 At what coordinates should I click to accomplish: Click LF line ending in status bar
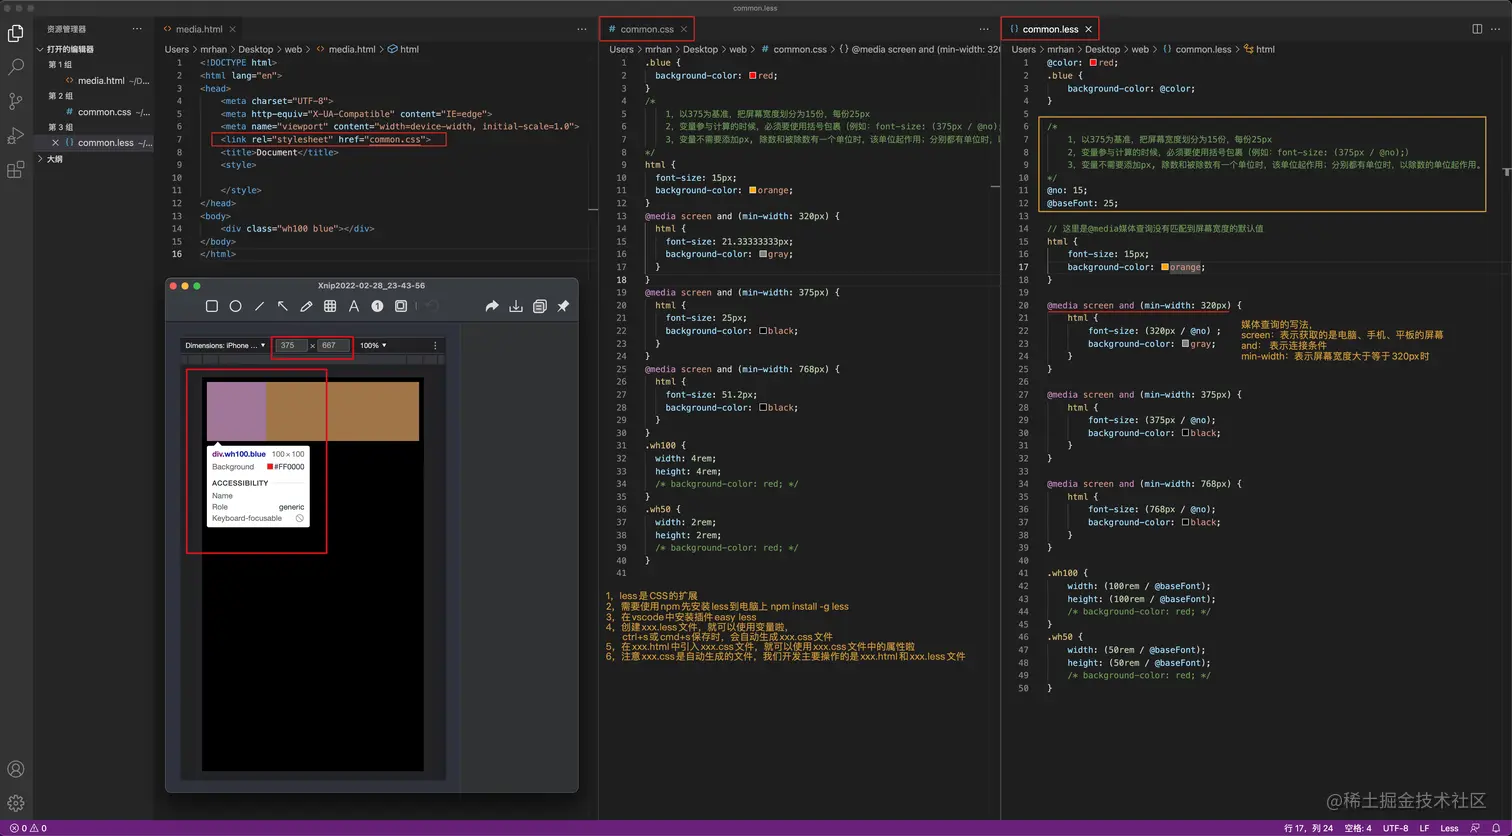click(1424, 828)
